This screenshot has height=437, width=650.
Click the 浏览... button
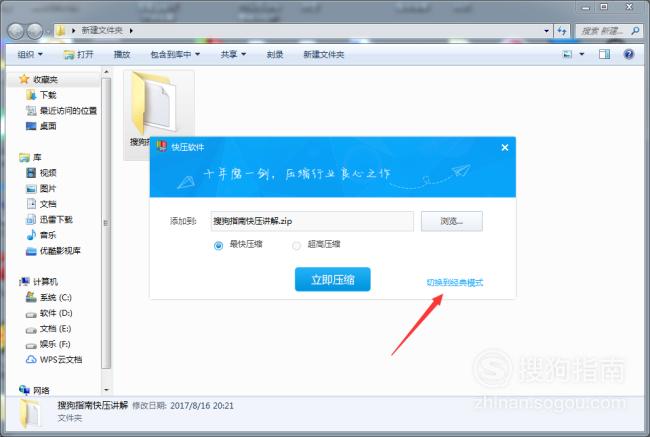coord(451,221)
